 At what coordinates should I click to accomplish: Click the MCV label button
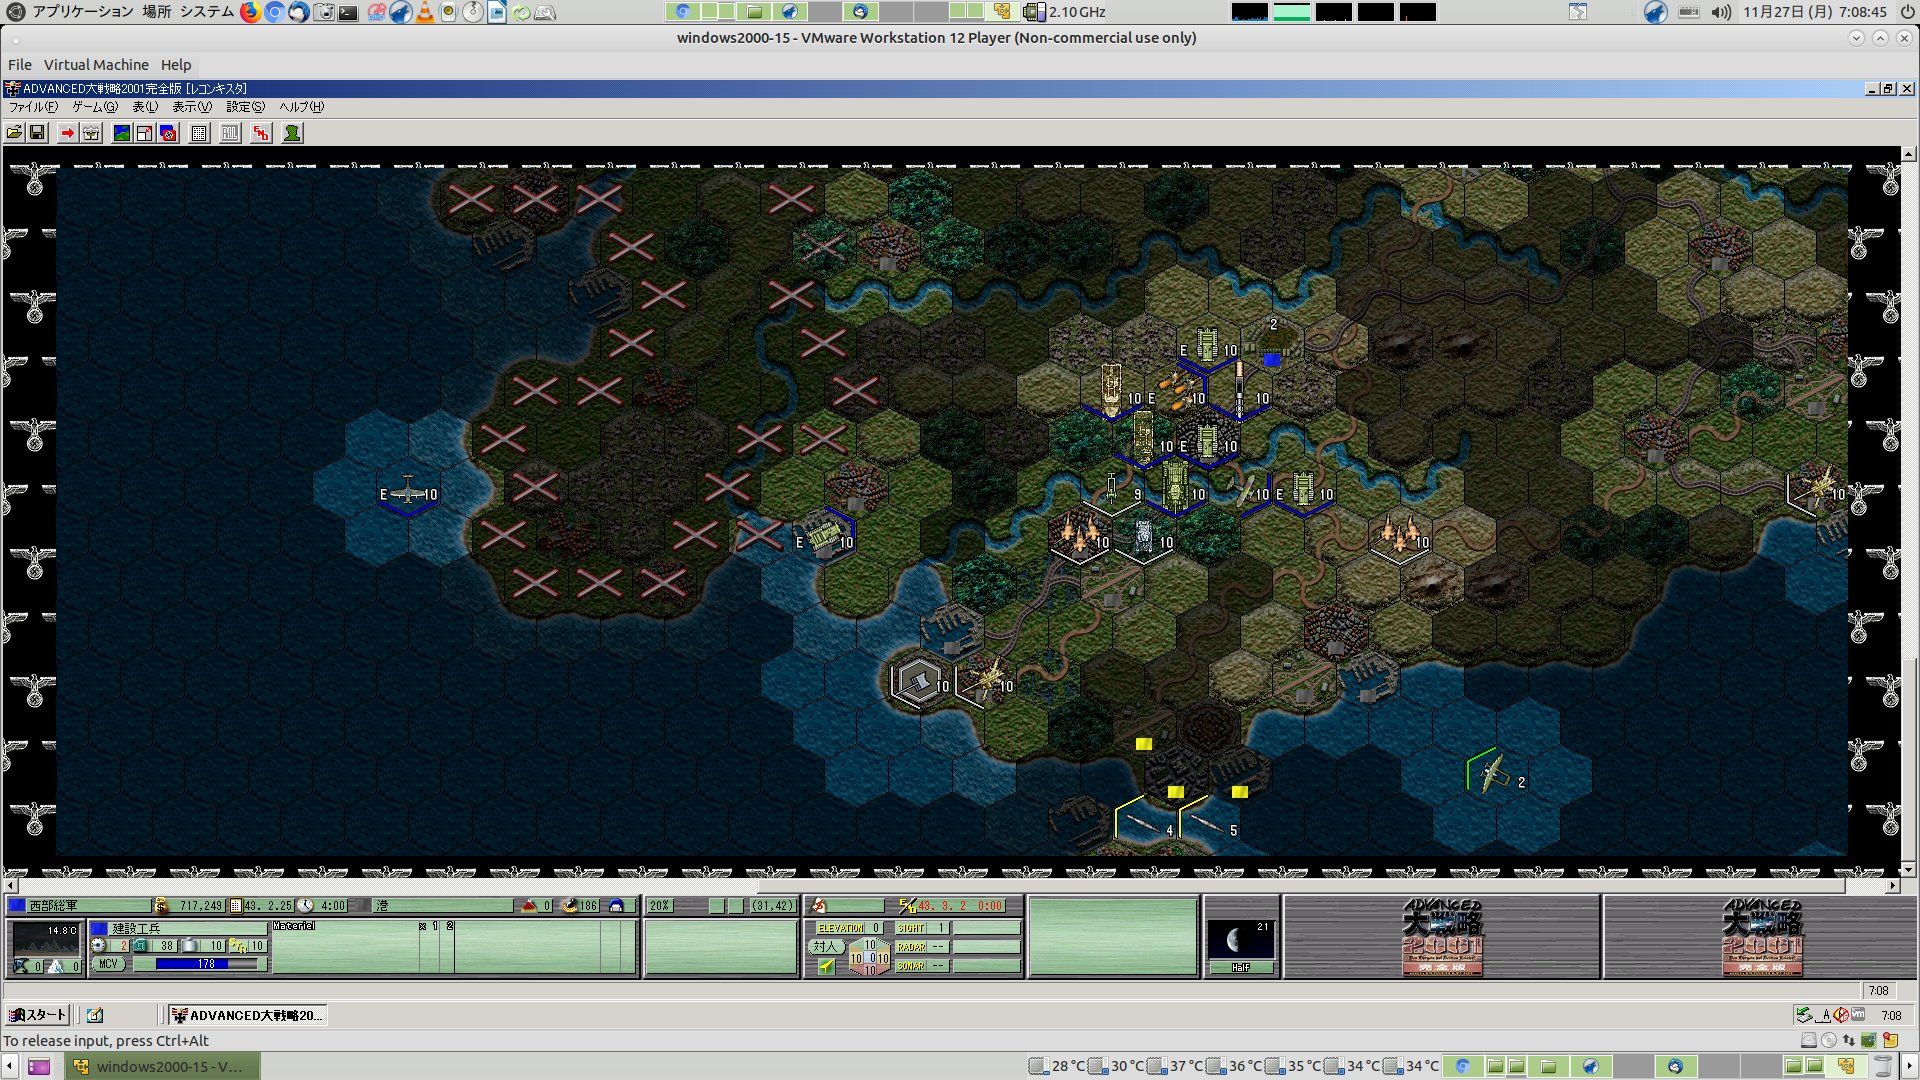(109, 964)
